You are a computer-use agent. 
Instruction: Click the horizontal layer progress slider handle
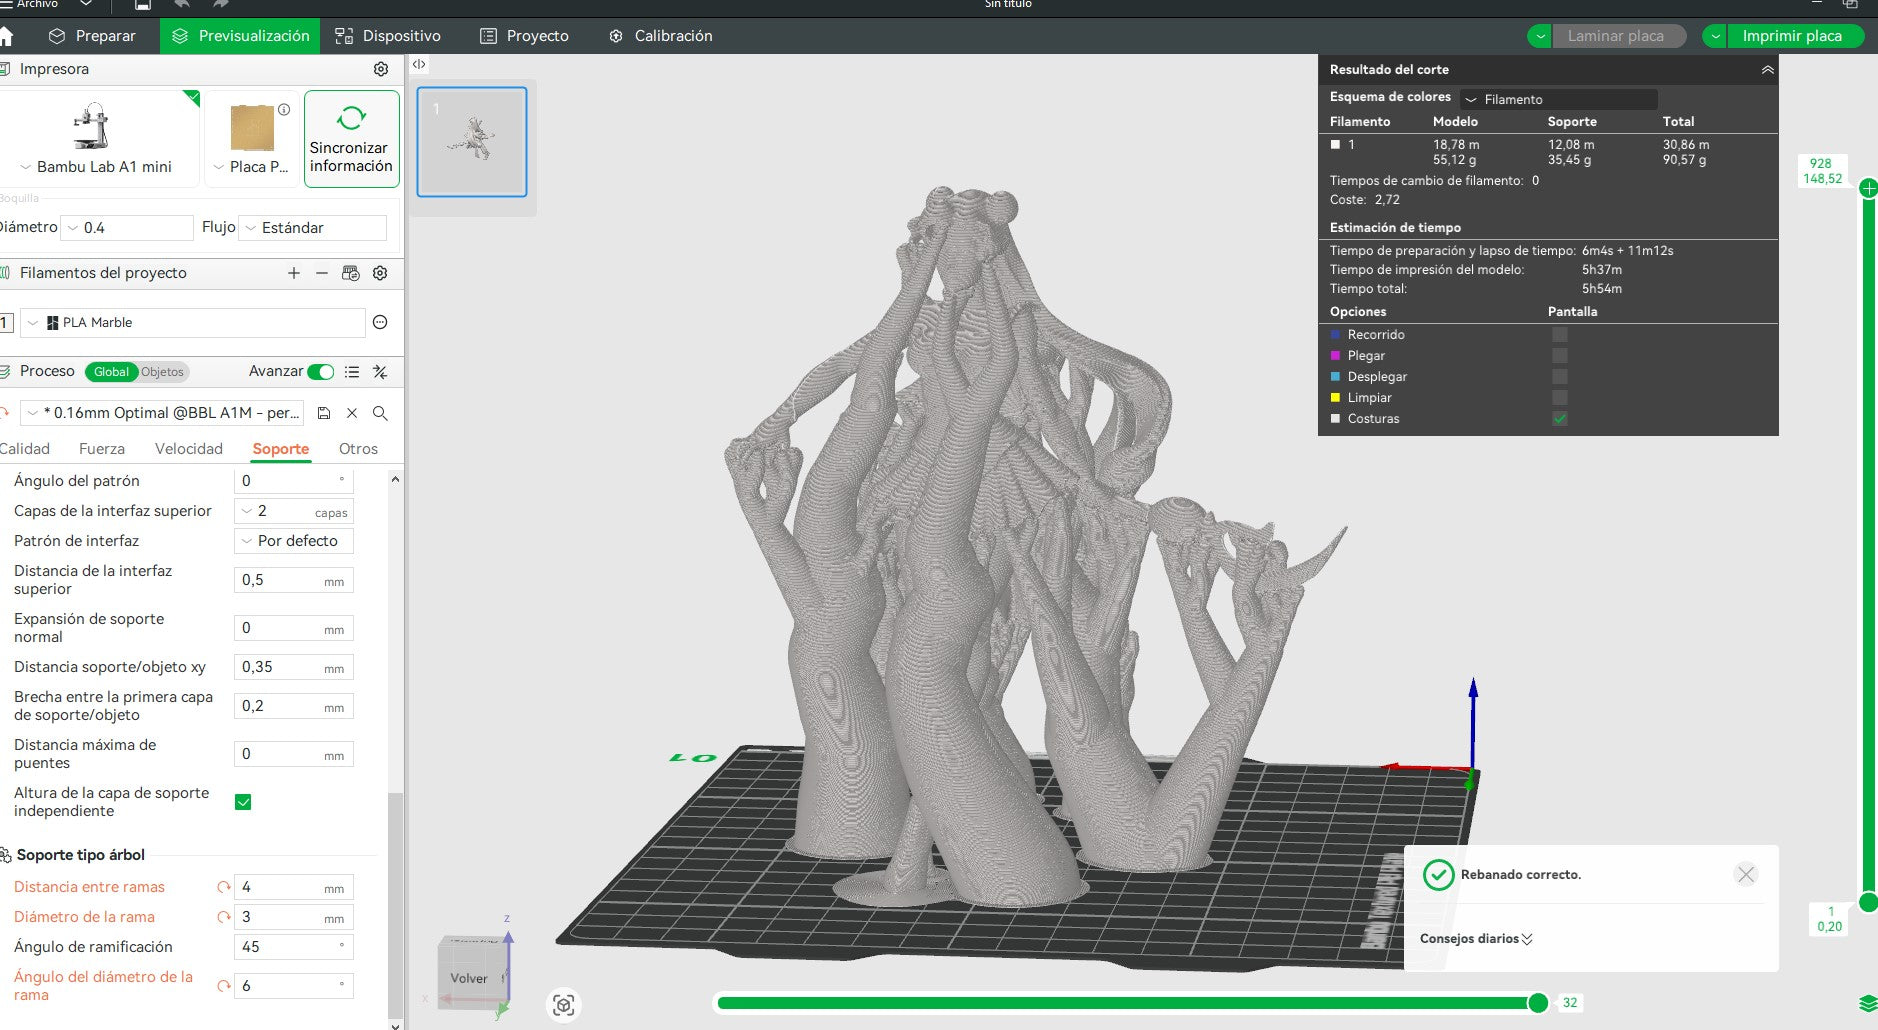coord(1538,1003)
